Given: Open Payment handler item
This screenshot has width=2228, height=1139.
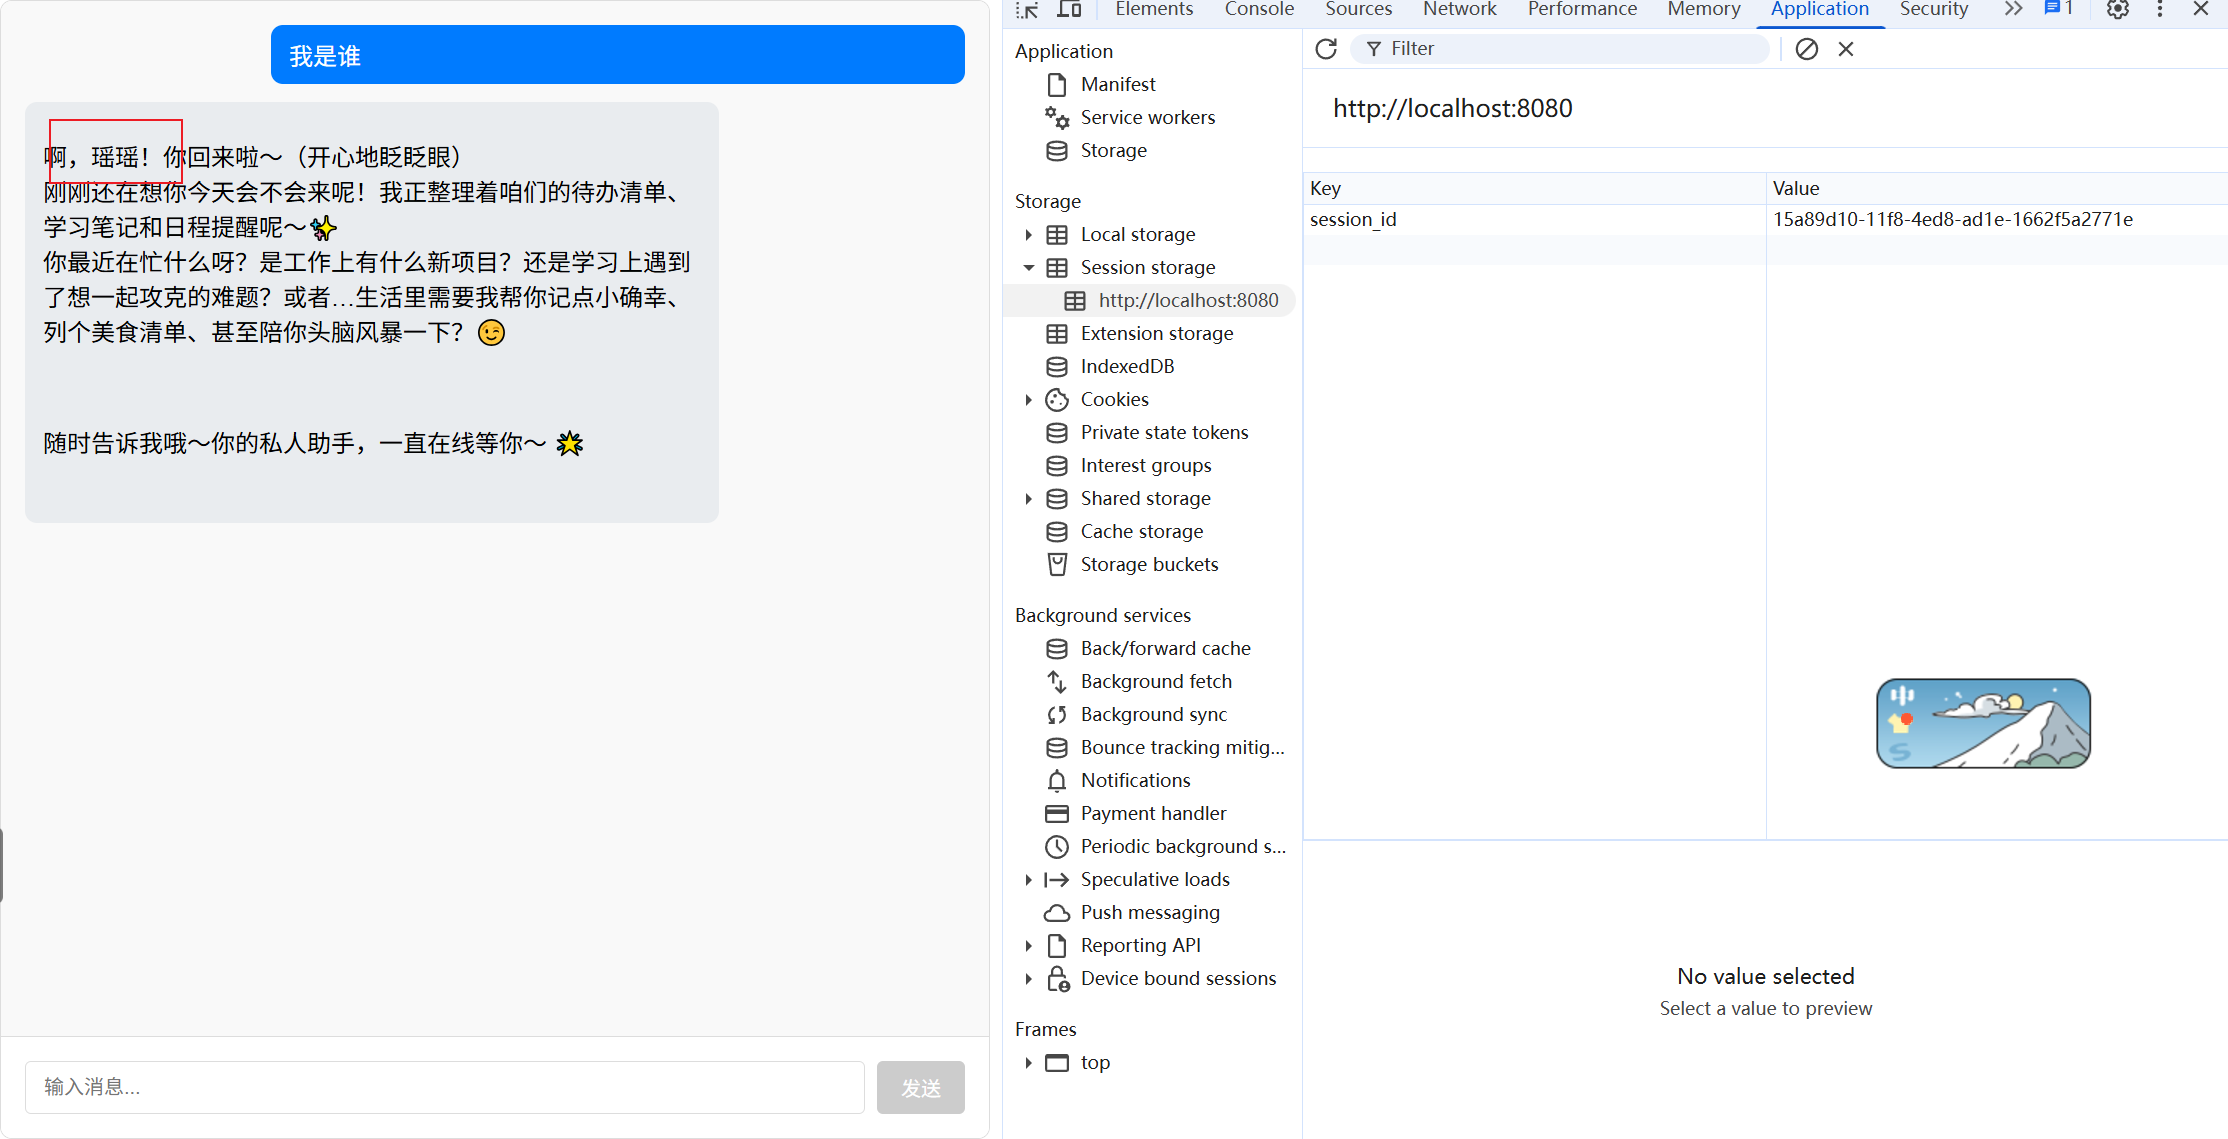Looking at the screenshot, I should 1153,813.
